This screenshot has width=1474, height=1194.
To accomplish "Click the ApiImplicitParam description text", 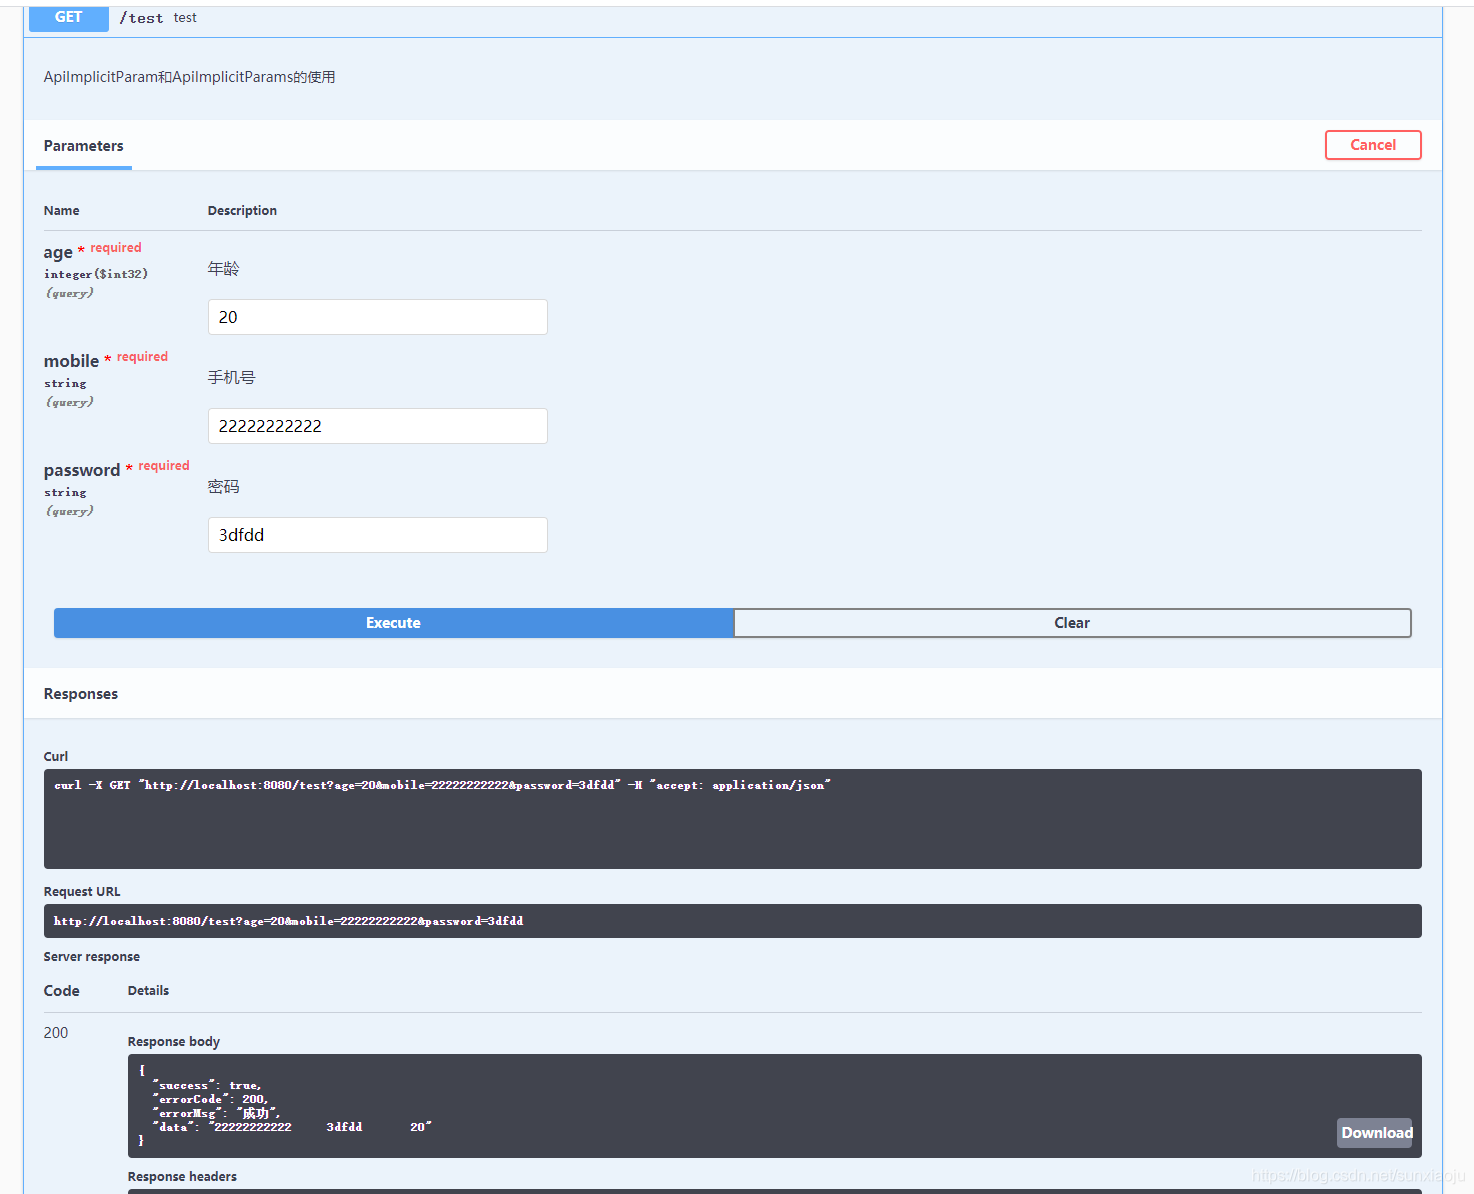I will (189, 76).
